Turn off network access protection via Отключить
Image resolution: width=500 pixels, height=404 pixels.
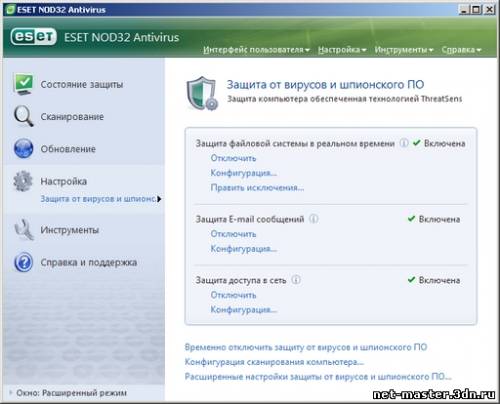tap(233, 295)
